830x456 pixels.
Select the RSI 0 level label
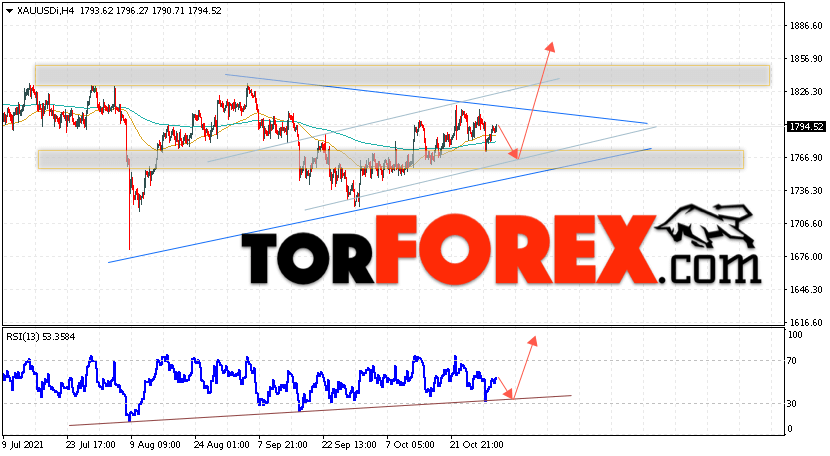pos(790,429)
